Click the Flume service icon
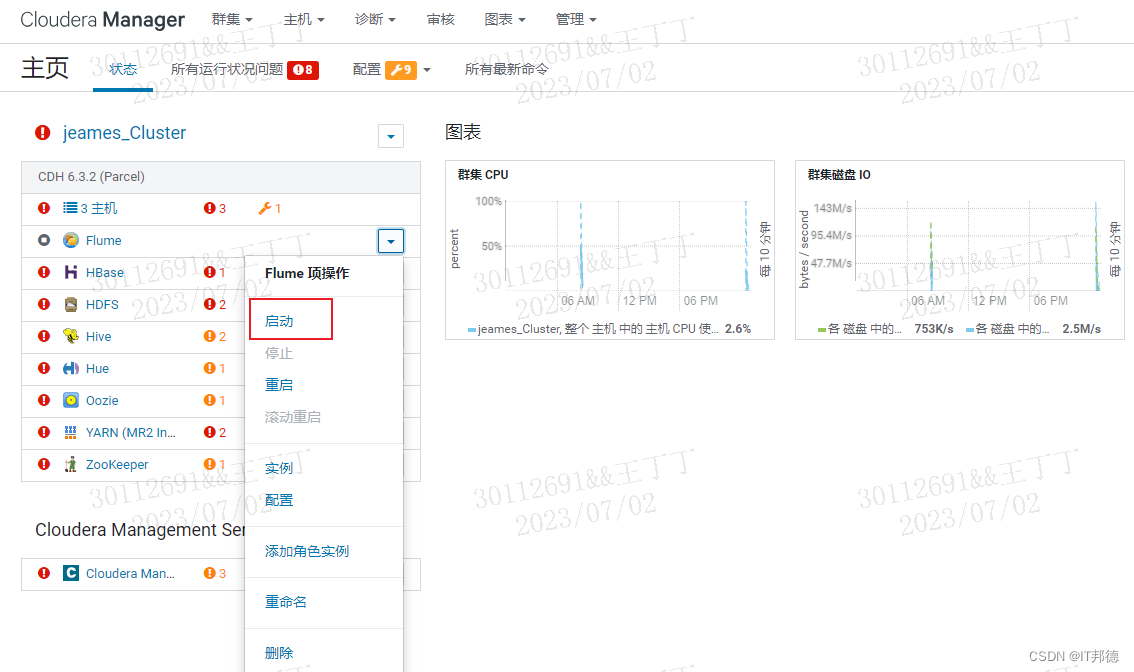Viewport: 1134px width, 672px height. 71,240
